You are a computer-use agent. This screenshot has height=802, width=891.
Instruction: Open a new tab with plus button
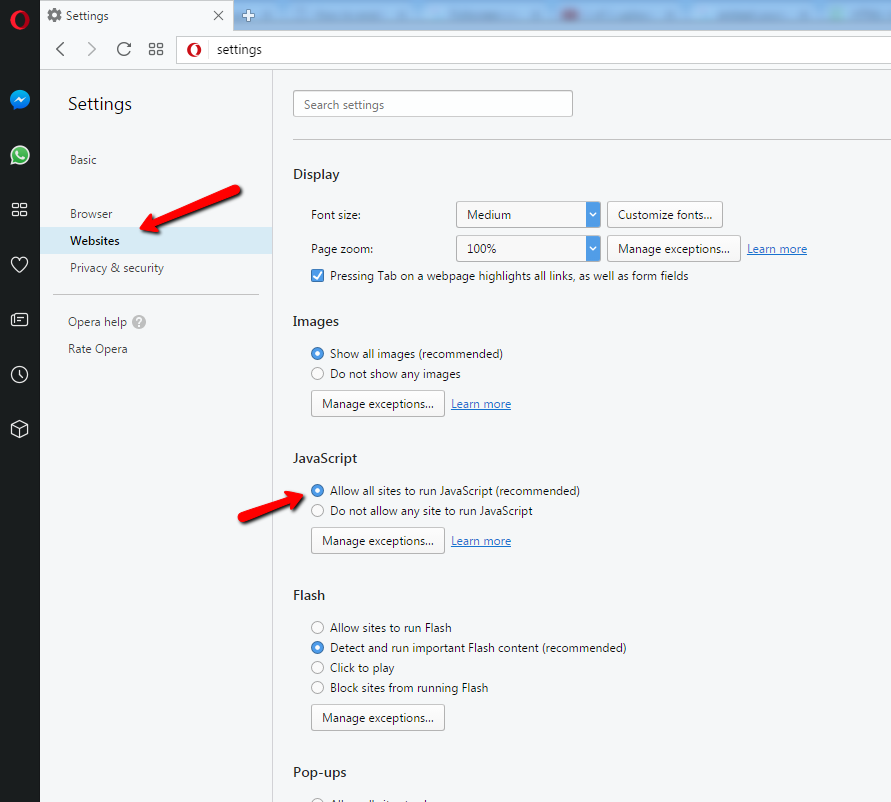(248, 16)
